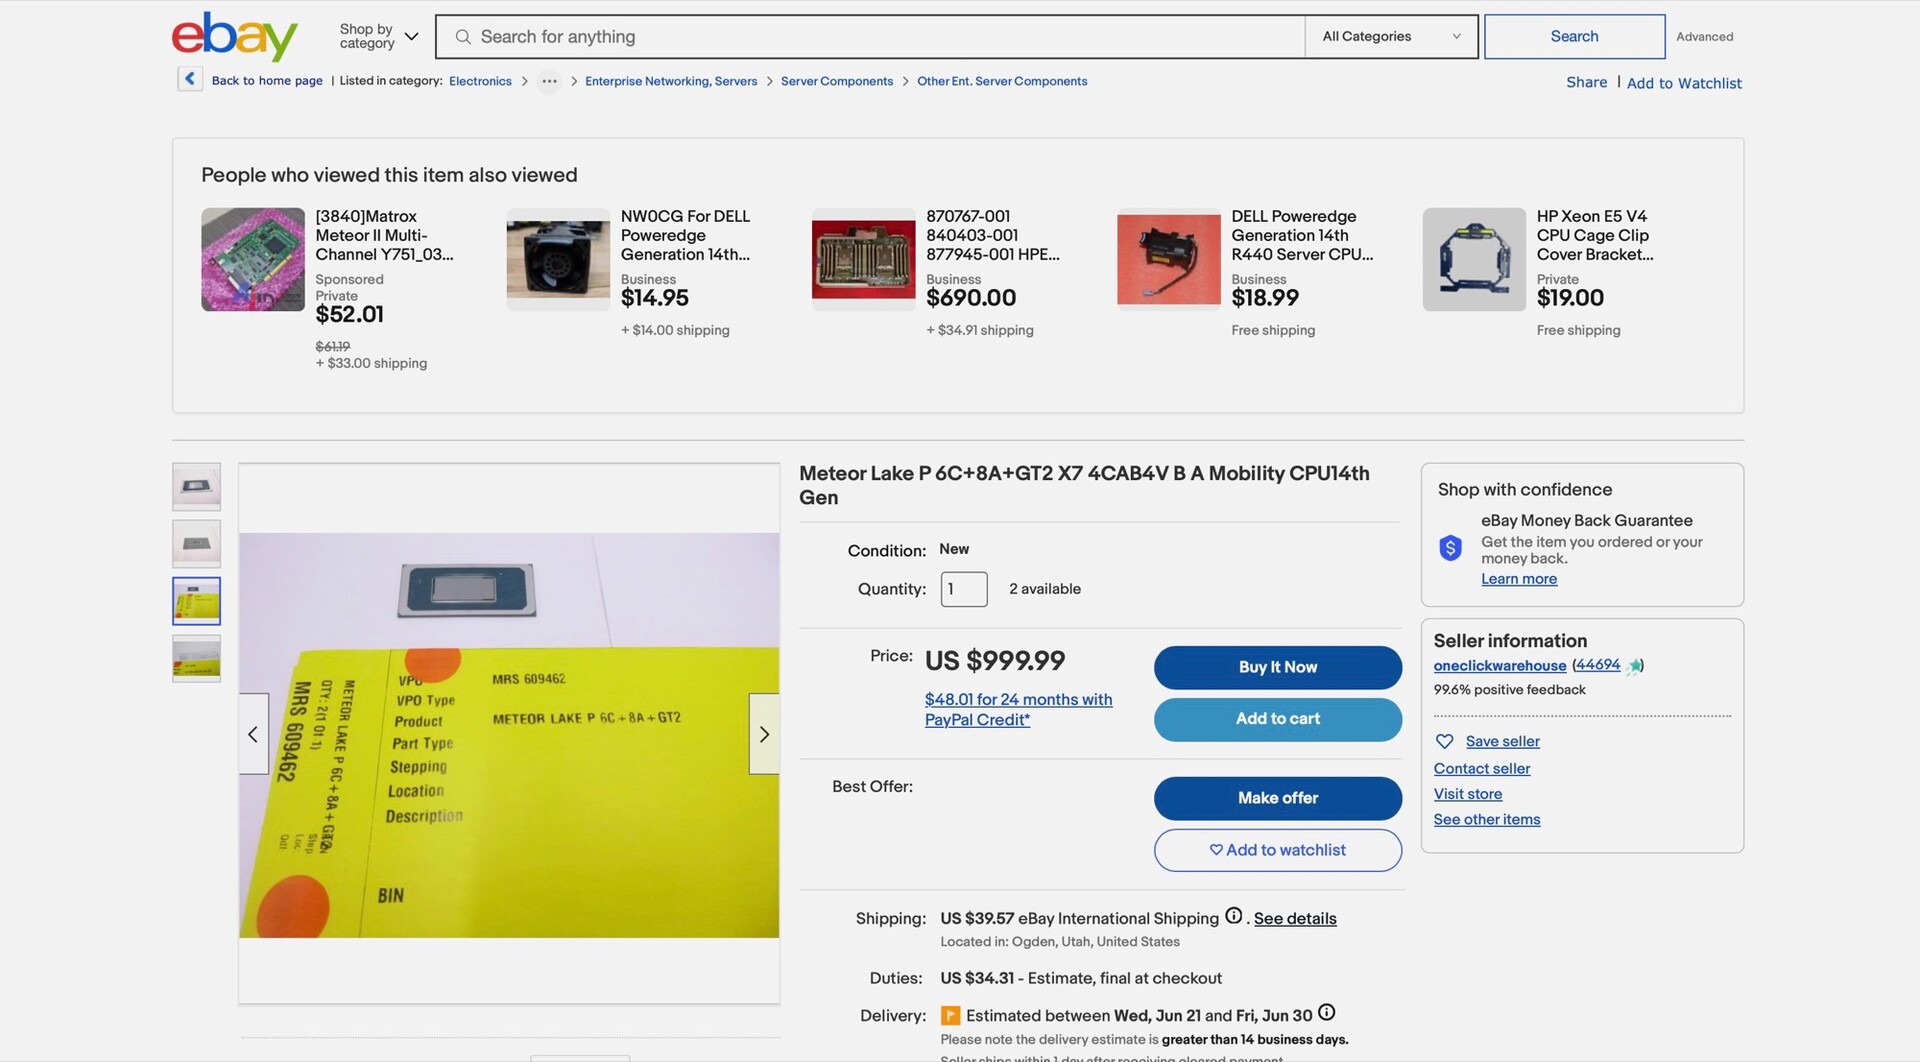Open the [3840]Matrox Meteor II listing title
1920x1062 pixels.
(384, 235)
